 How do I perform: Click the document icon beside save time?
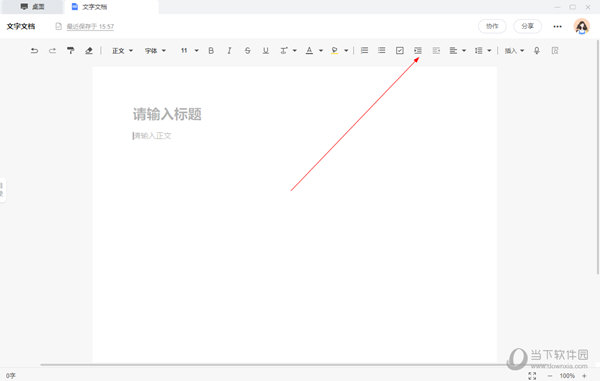click(x=58, y=26)
